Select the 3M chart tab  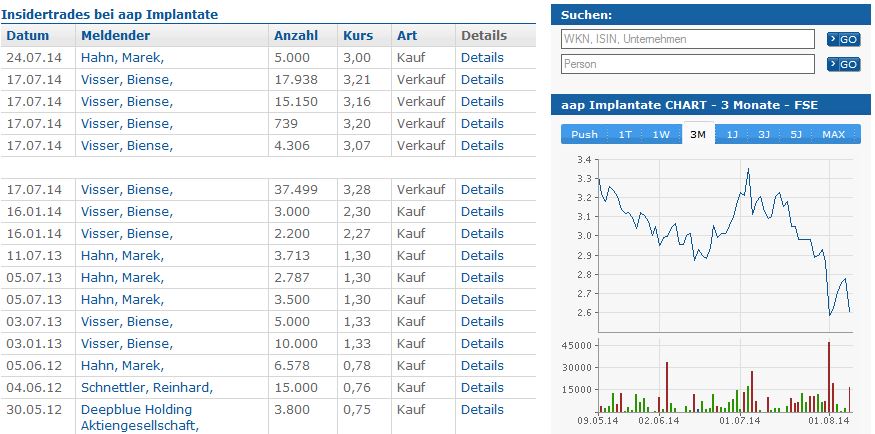tap(698, 134)
